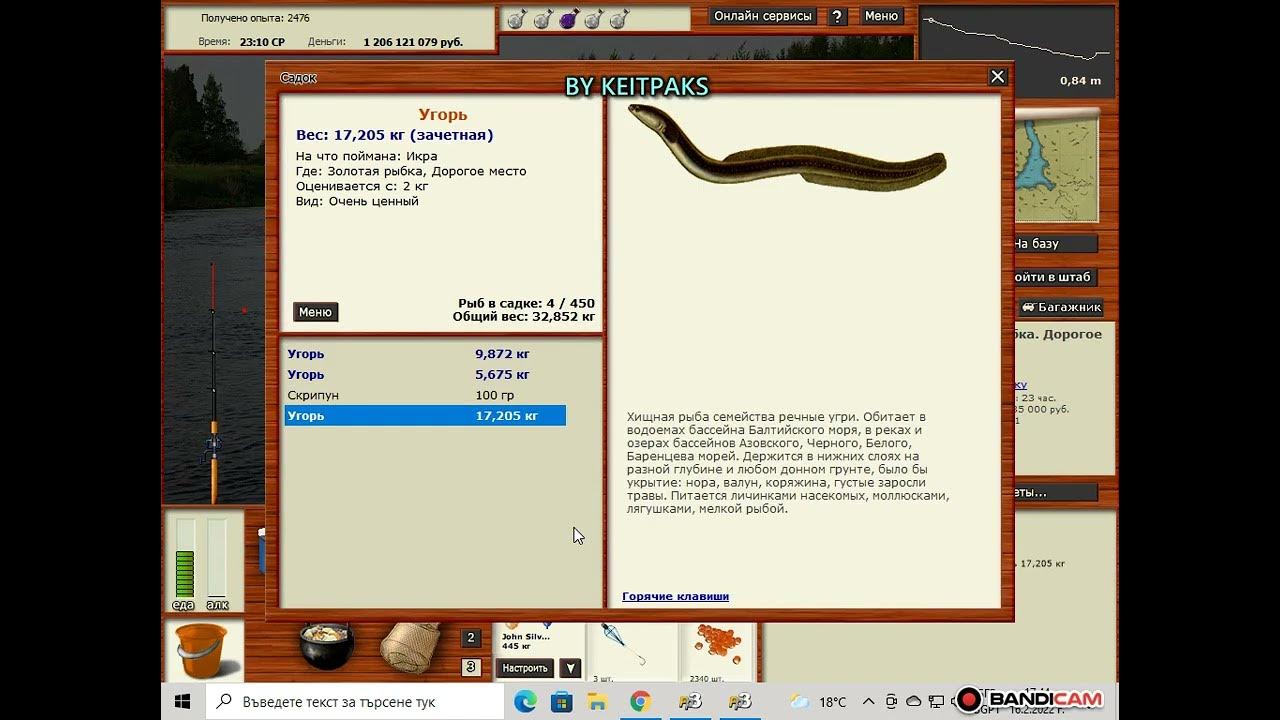This screenshot has height=720, width=1280.
Task: Click the алк alcohol level bar
Action: pyautogui.click(x=217, y=558)
